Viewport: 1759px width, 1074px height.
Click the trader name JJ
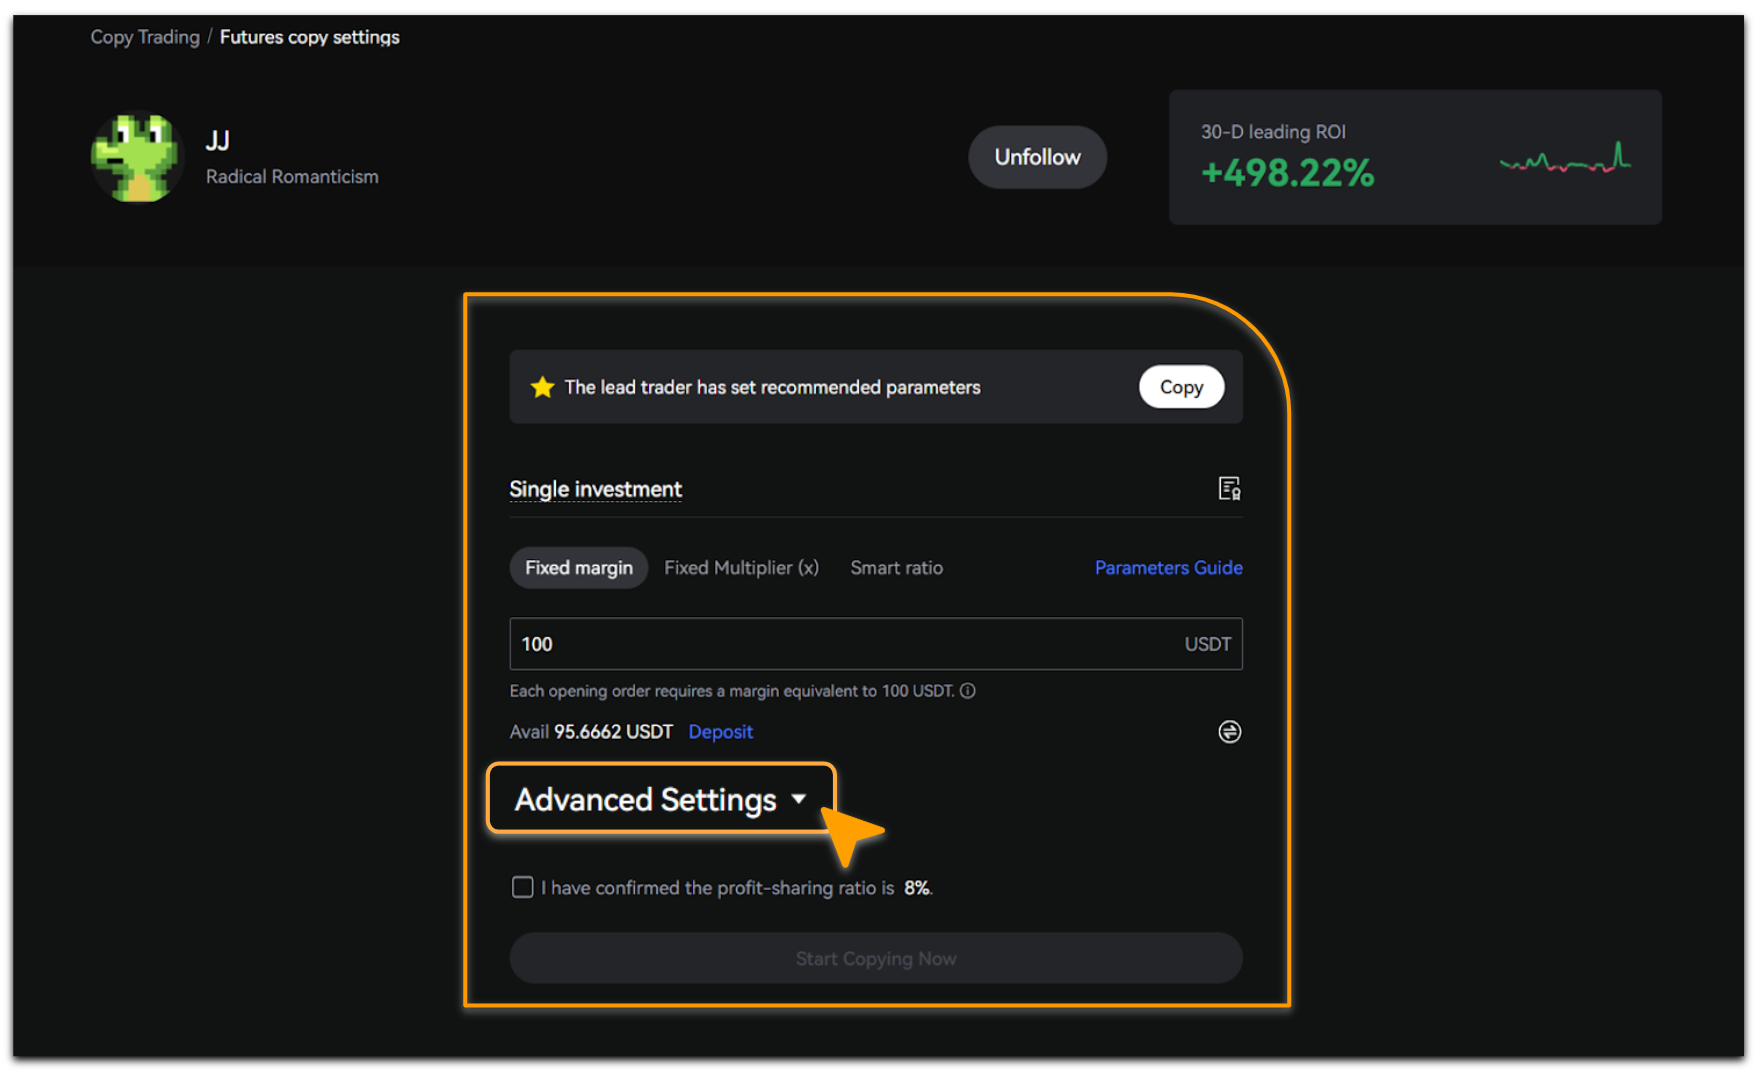pos(217,141)
